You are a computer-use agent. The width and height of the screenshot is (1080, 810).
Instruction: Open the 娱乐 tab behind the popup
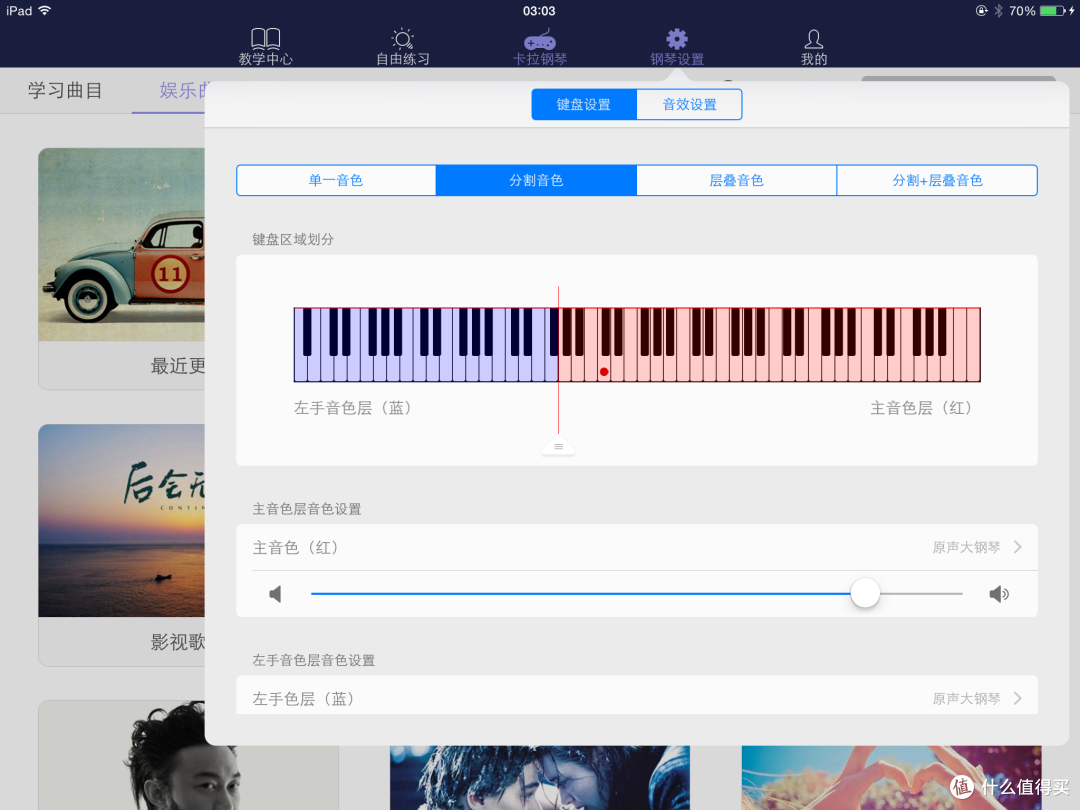pyautogui.click(x=182, y=90)
